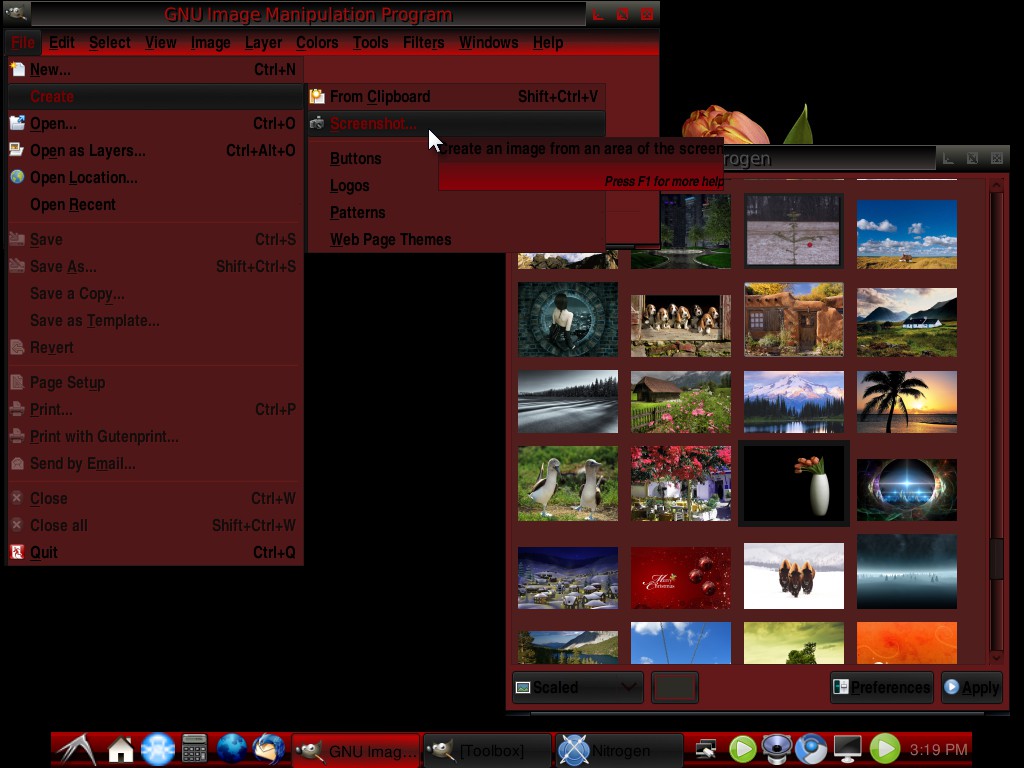Image resolution: width=1024 pixels, height=768 pixels.
Task: Open the Select menu
Action: (x=110, y=42)
